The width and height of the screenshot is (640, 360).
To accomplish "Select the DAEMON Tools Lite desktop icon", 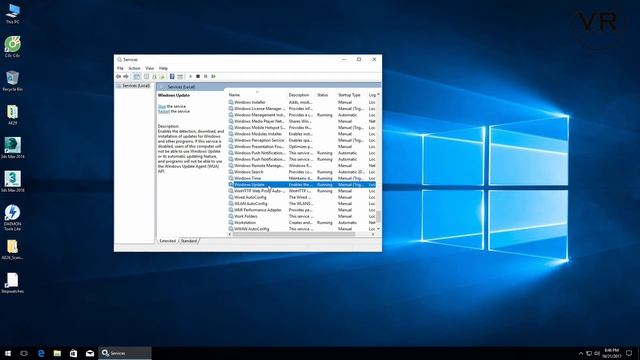I will point(12,218).
